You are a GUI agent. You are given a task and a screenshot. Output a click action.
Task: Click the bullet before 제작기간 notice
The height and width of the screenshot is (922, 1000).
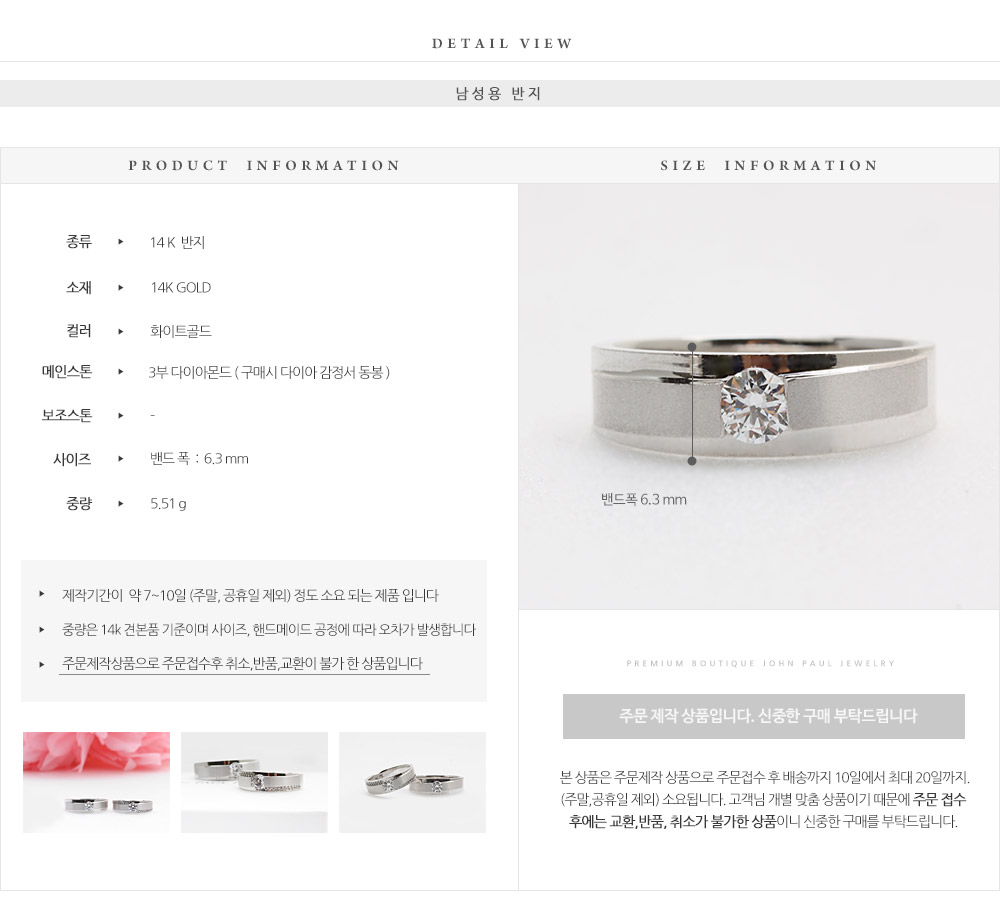[x=41, y=594]
